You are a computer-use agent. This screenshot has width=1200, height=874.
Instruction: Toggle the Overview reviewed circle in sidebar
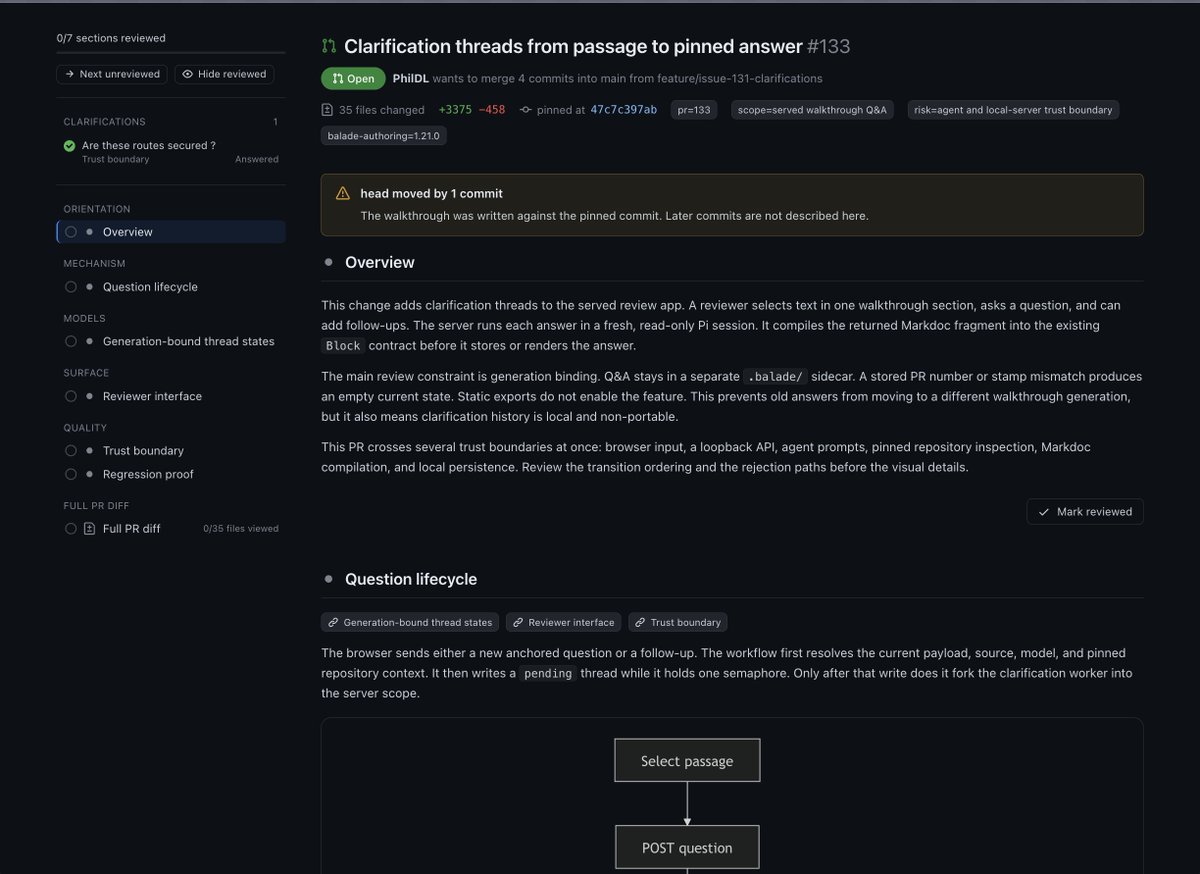tap(71, 232)
